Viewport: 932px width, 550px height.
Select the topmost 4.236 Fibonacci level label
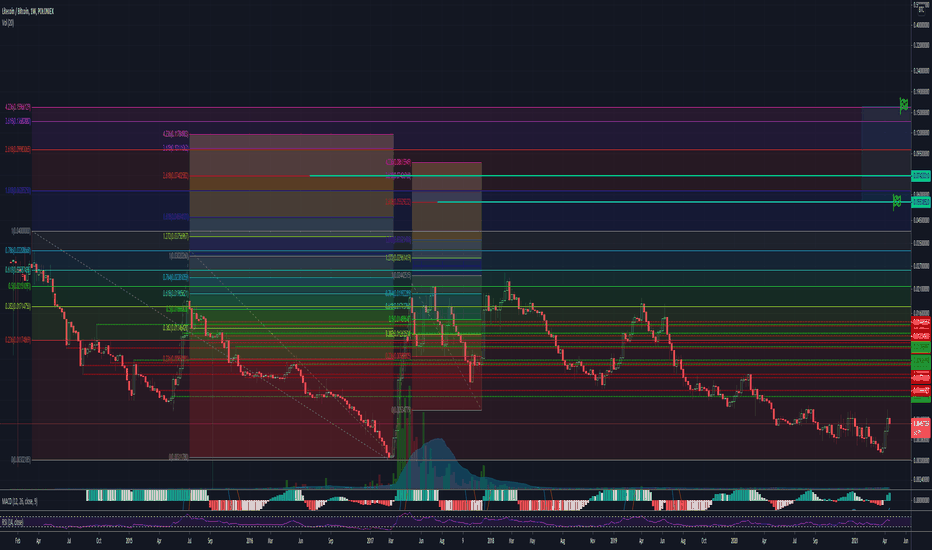18,108
